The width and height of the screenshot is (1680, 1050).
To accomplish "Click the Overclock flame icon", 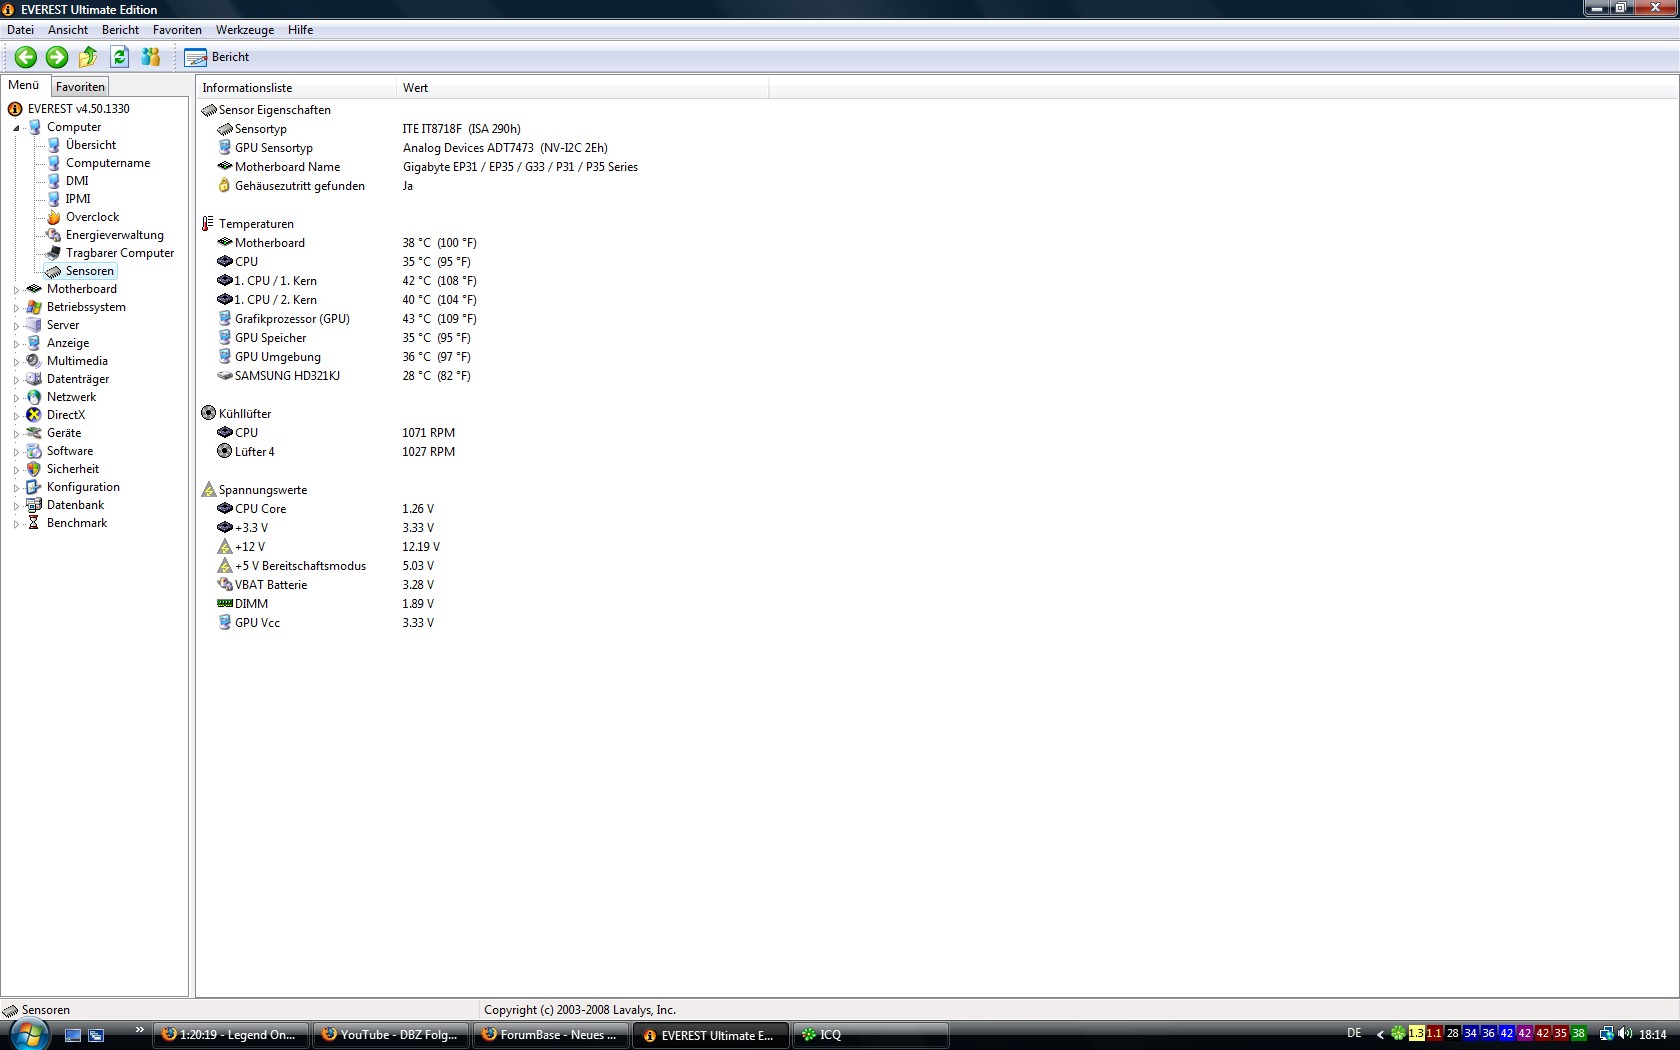I will 54,217.
